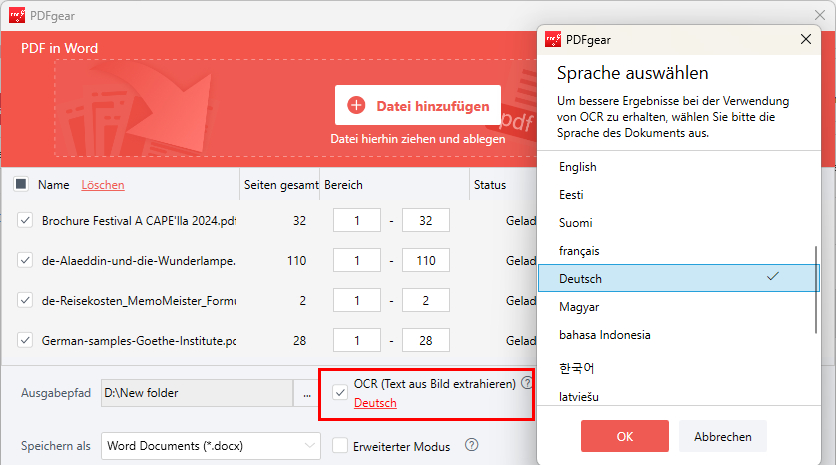836x465 pixels.
Task: Select 한국어 in language list
Action: 678,368
